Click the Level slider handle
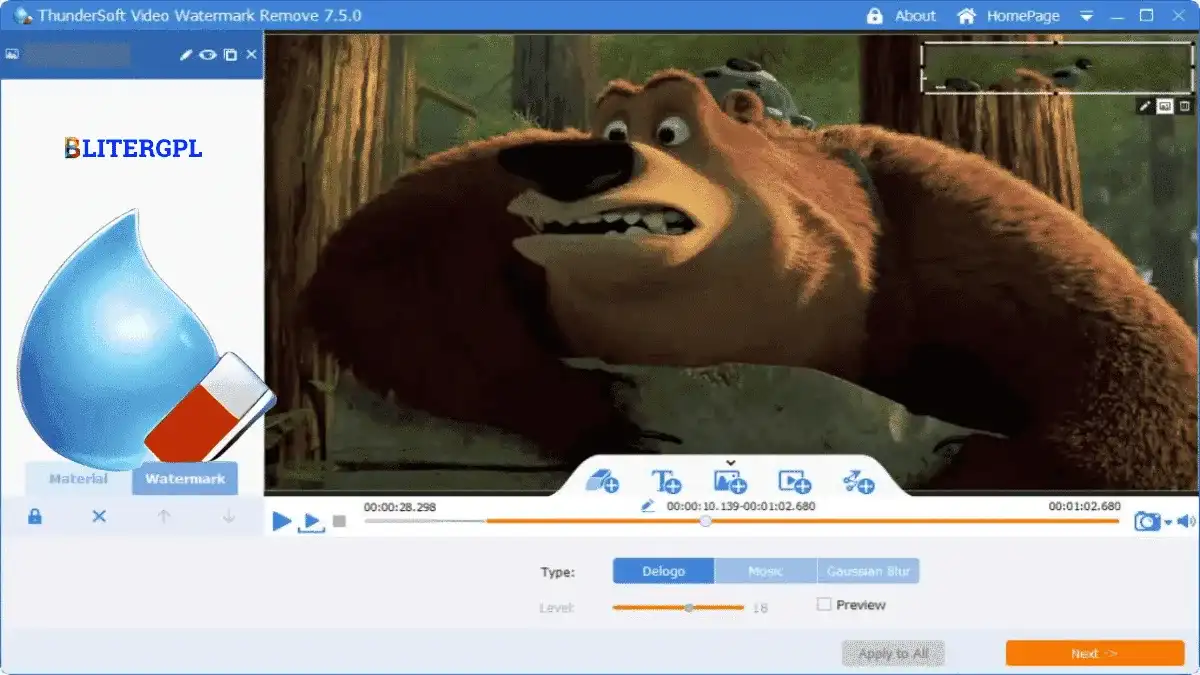Viewport: 1200px width, 675px height. 688,607
